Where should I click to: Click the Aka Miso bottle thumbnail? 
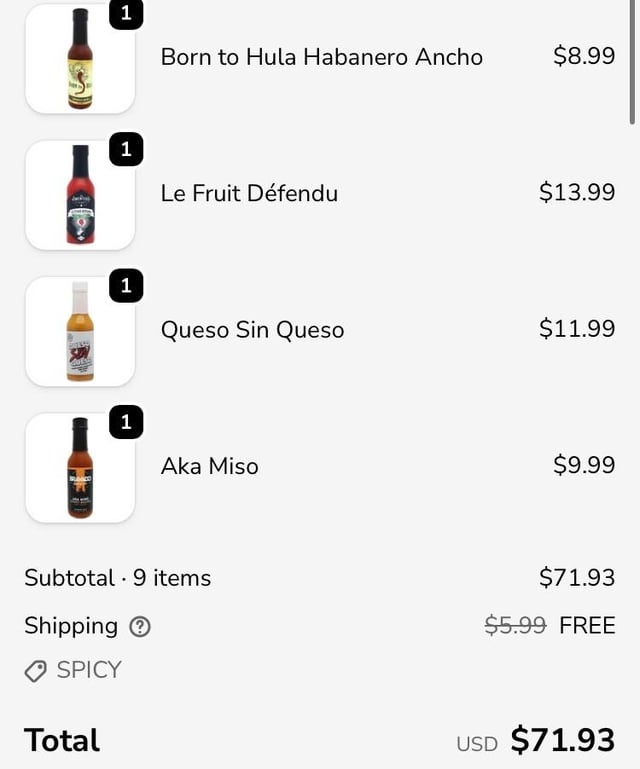[80, 468]
